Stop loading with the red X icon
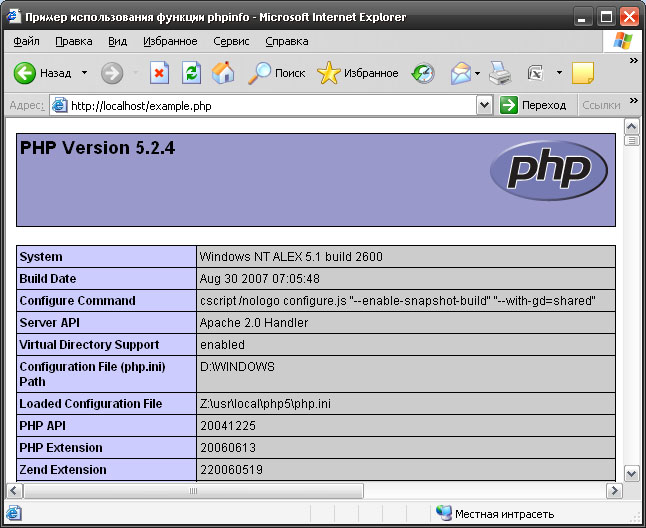The image size is (646, 528). click(159, 73)
